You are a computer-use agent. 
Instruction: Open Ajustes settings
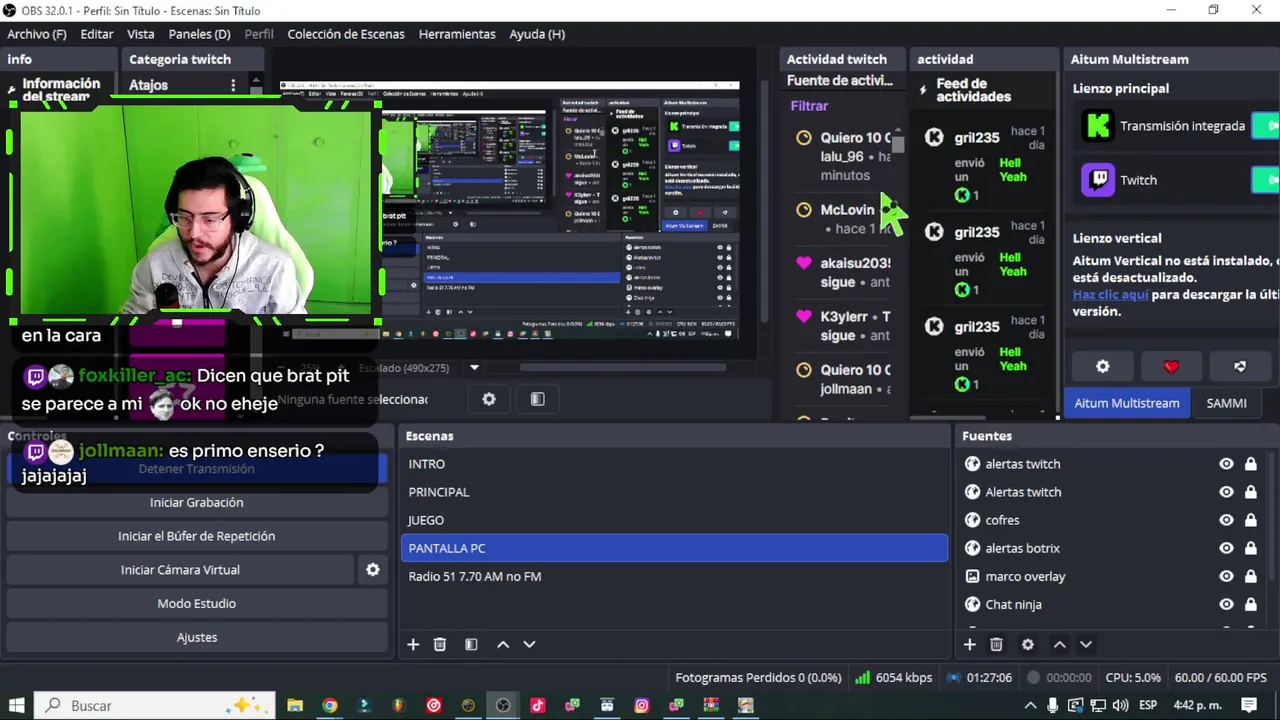[197, 637]
